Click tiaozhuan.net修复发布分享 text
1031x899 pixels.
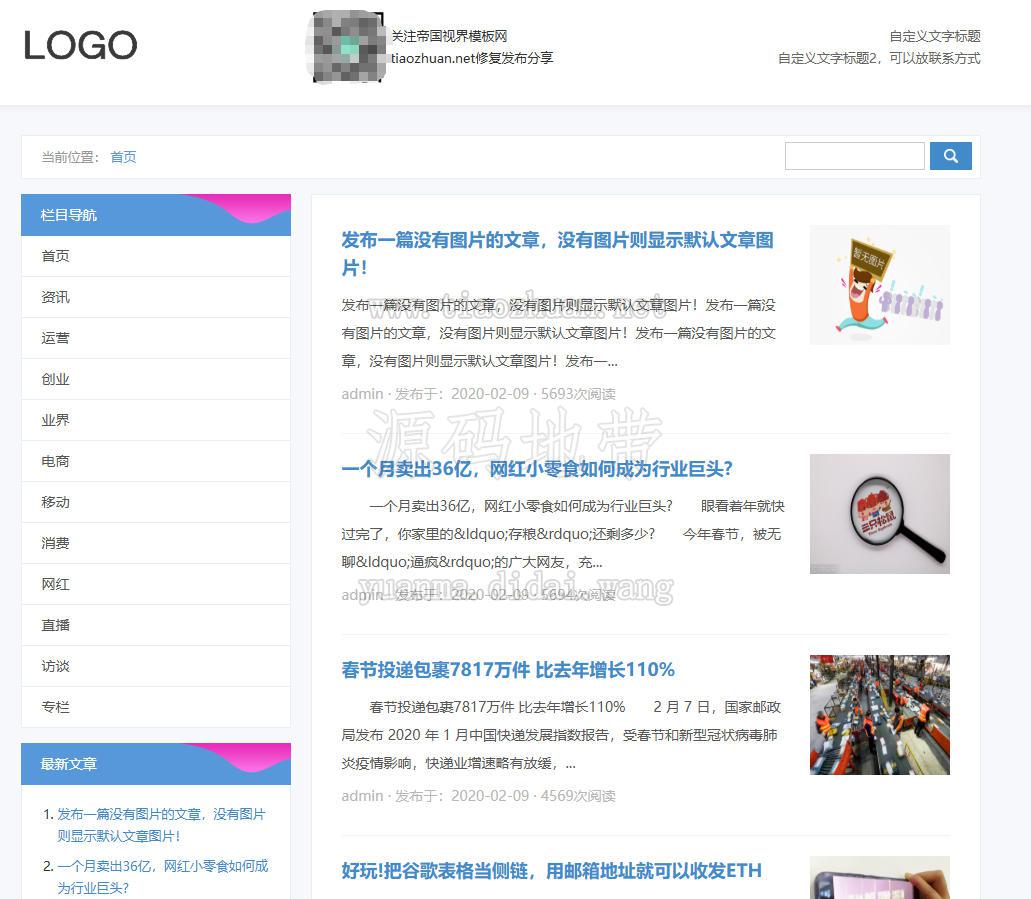point(472,58)
